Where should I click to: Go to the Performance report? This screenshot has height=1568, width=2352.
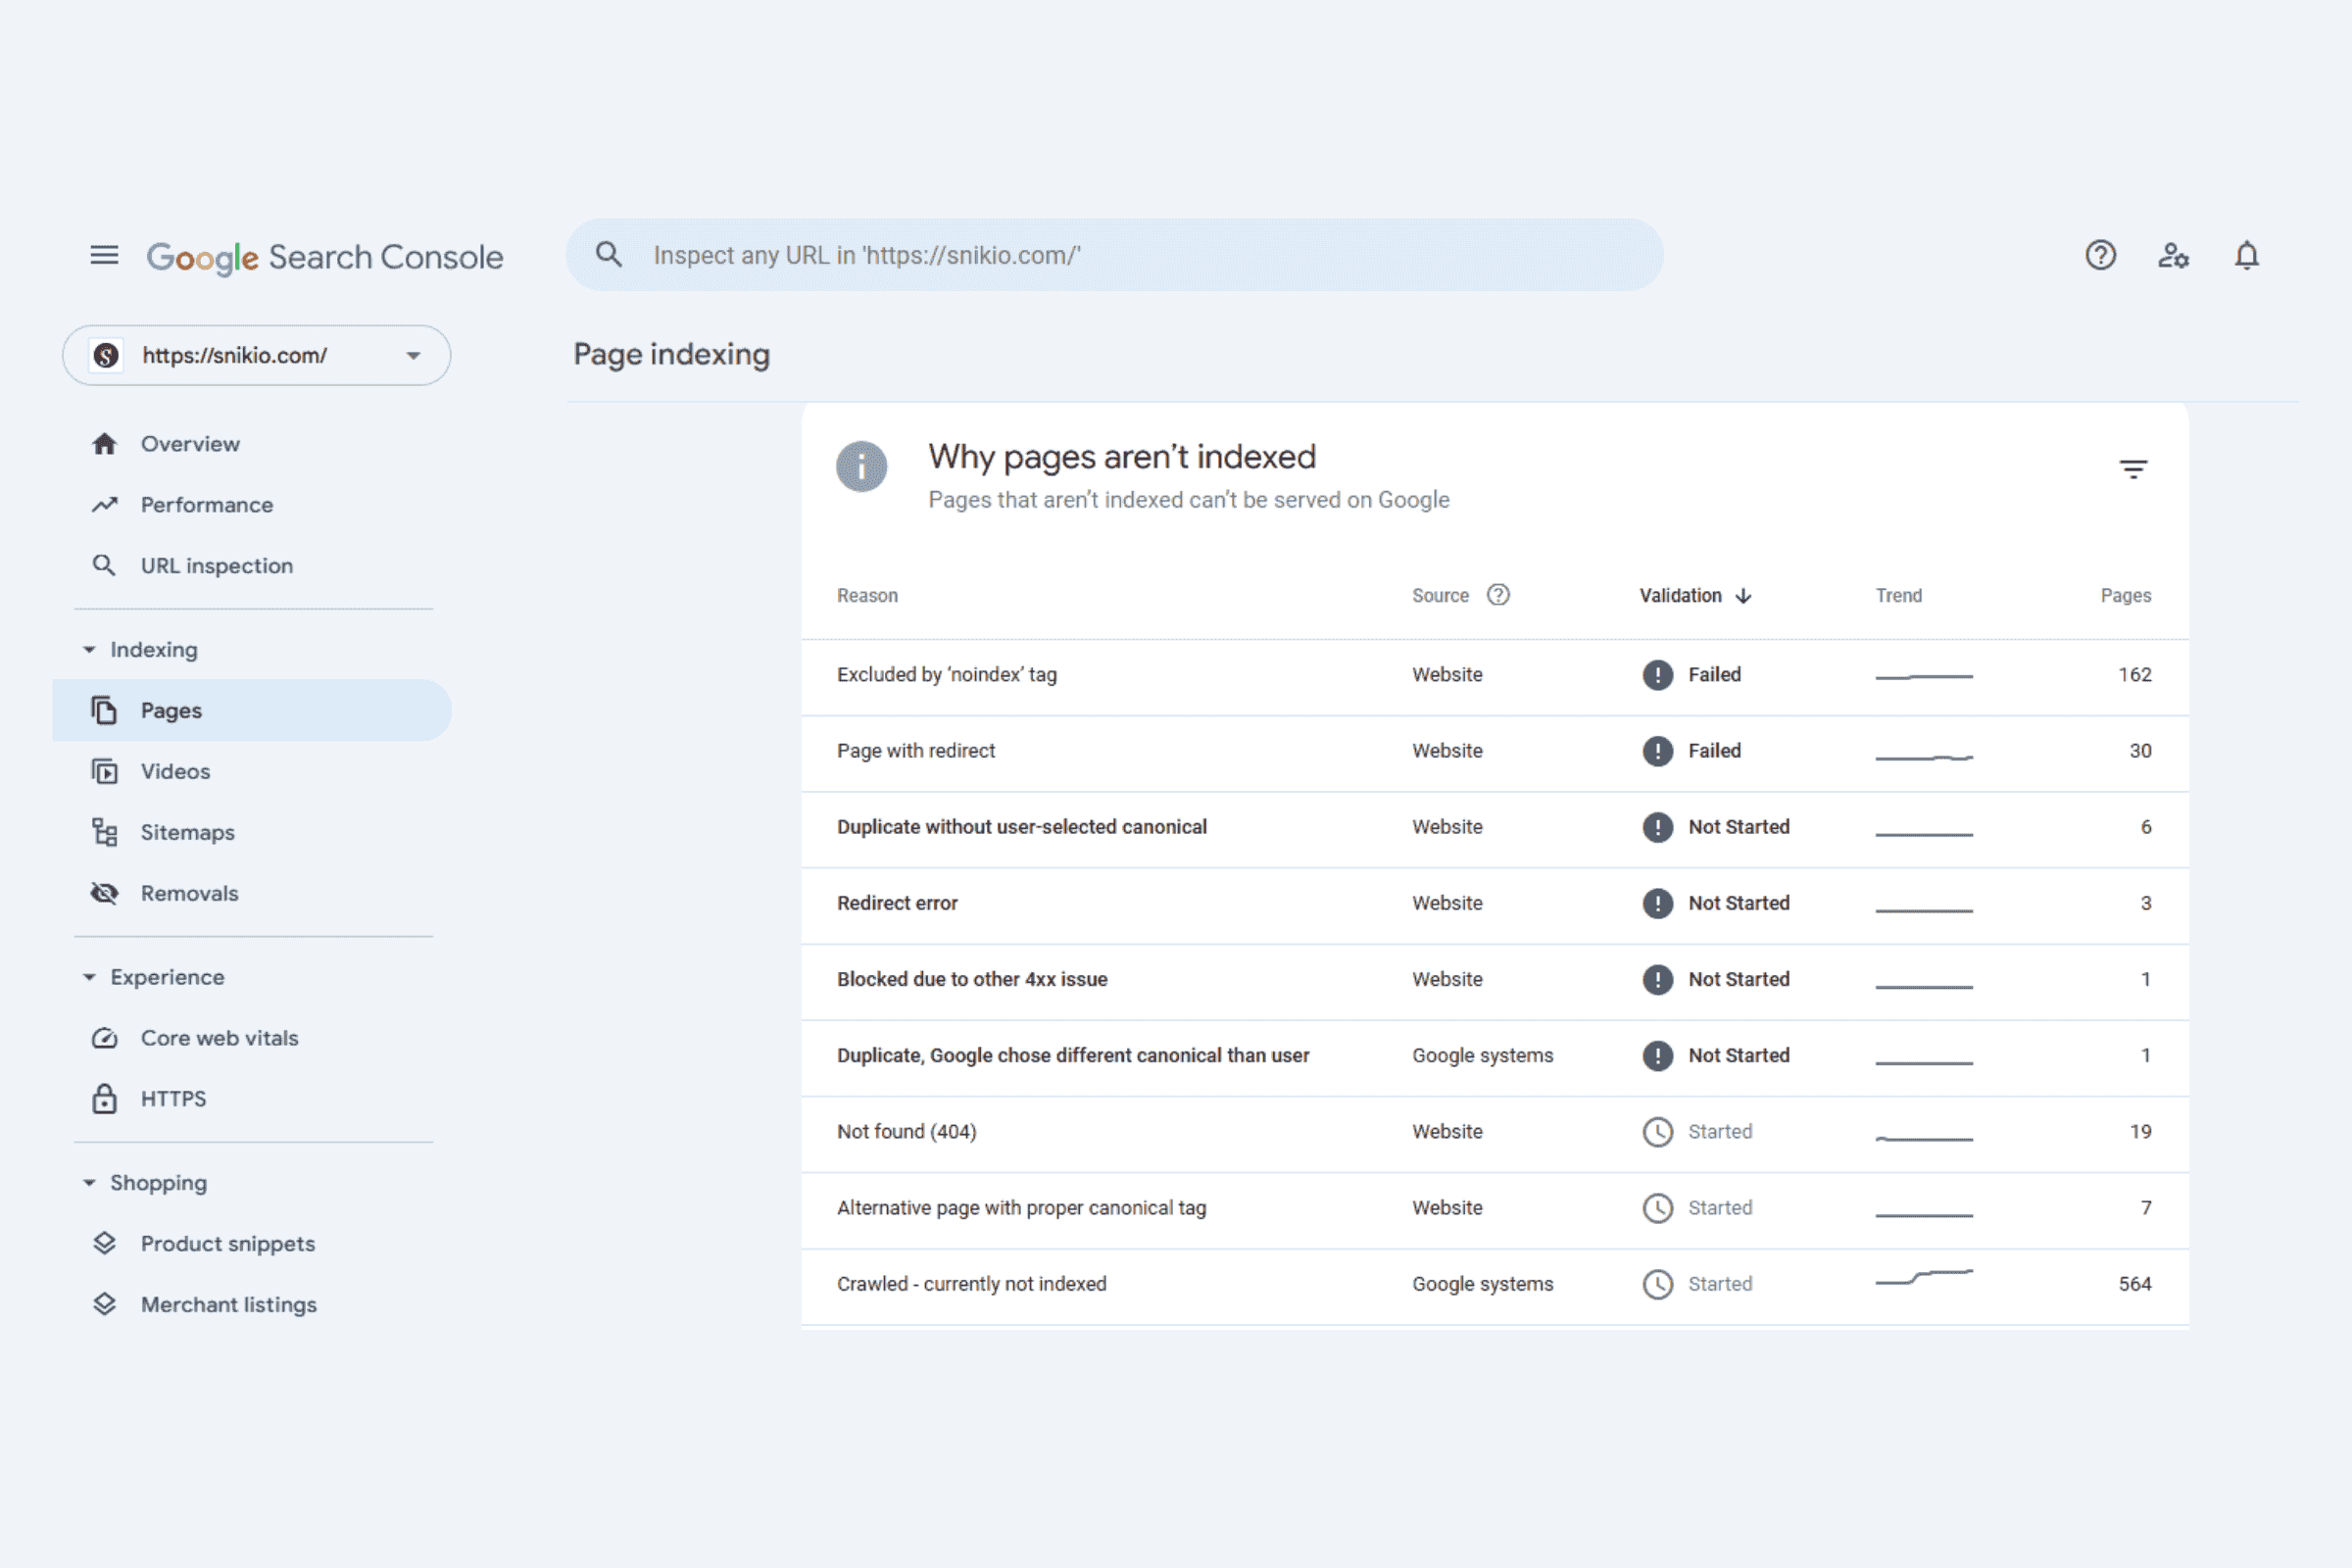(206, 505)
